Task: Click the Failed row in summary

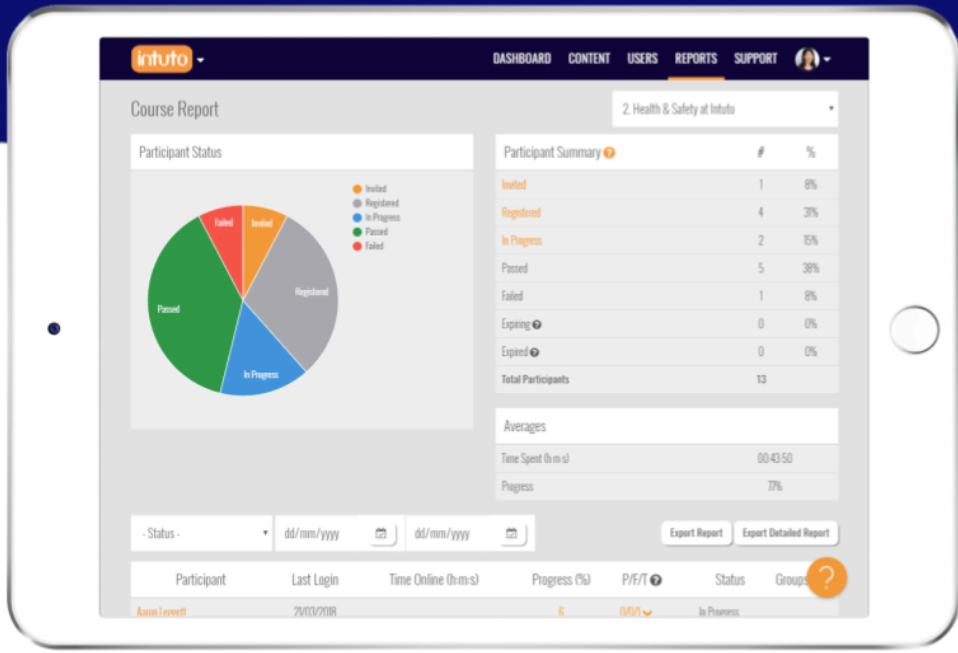Action: click(667, 296)
